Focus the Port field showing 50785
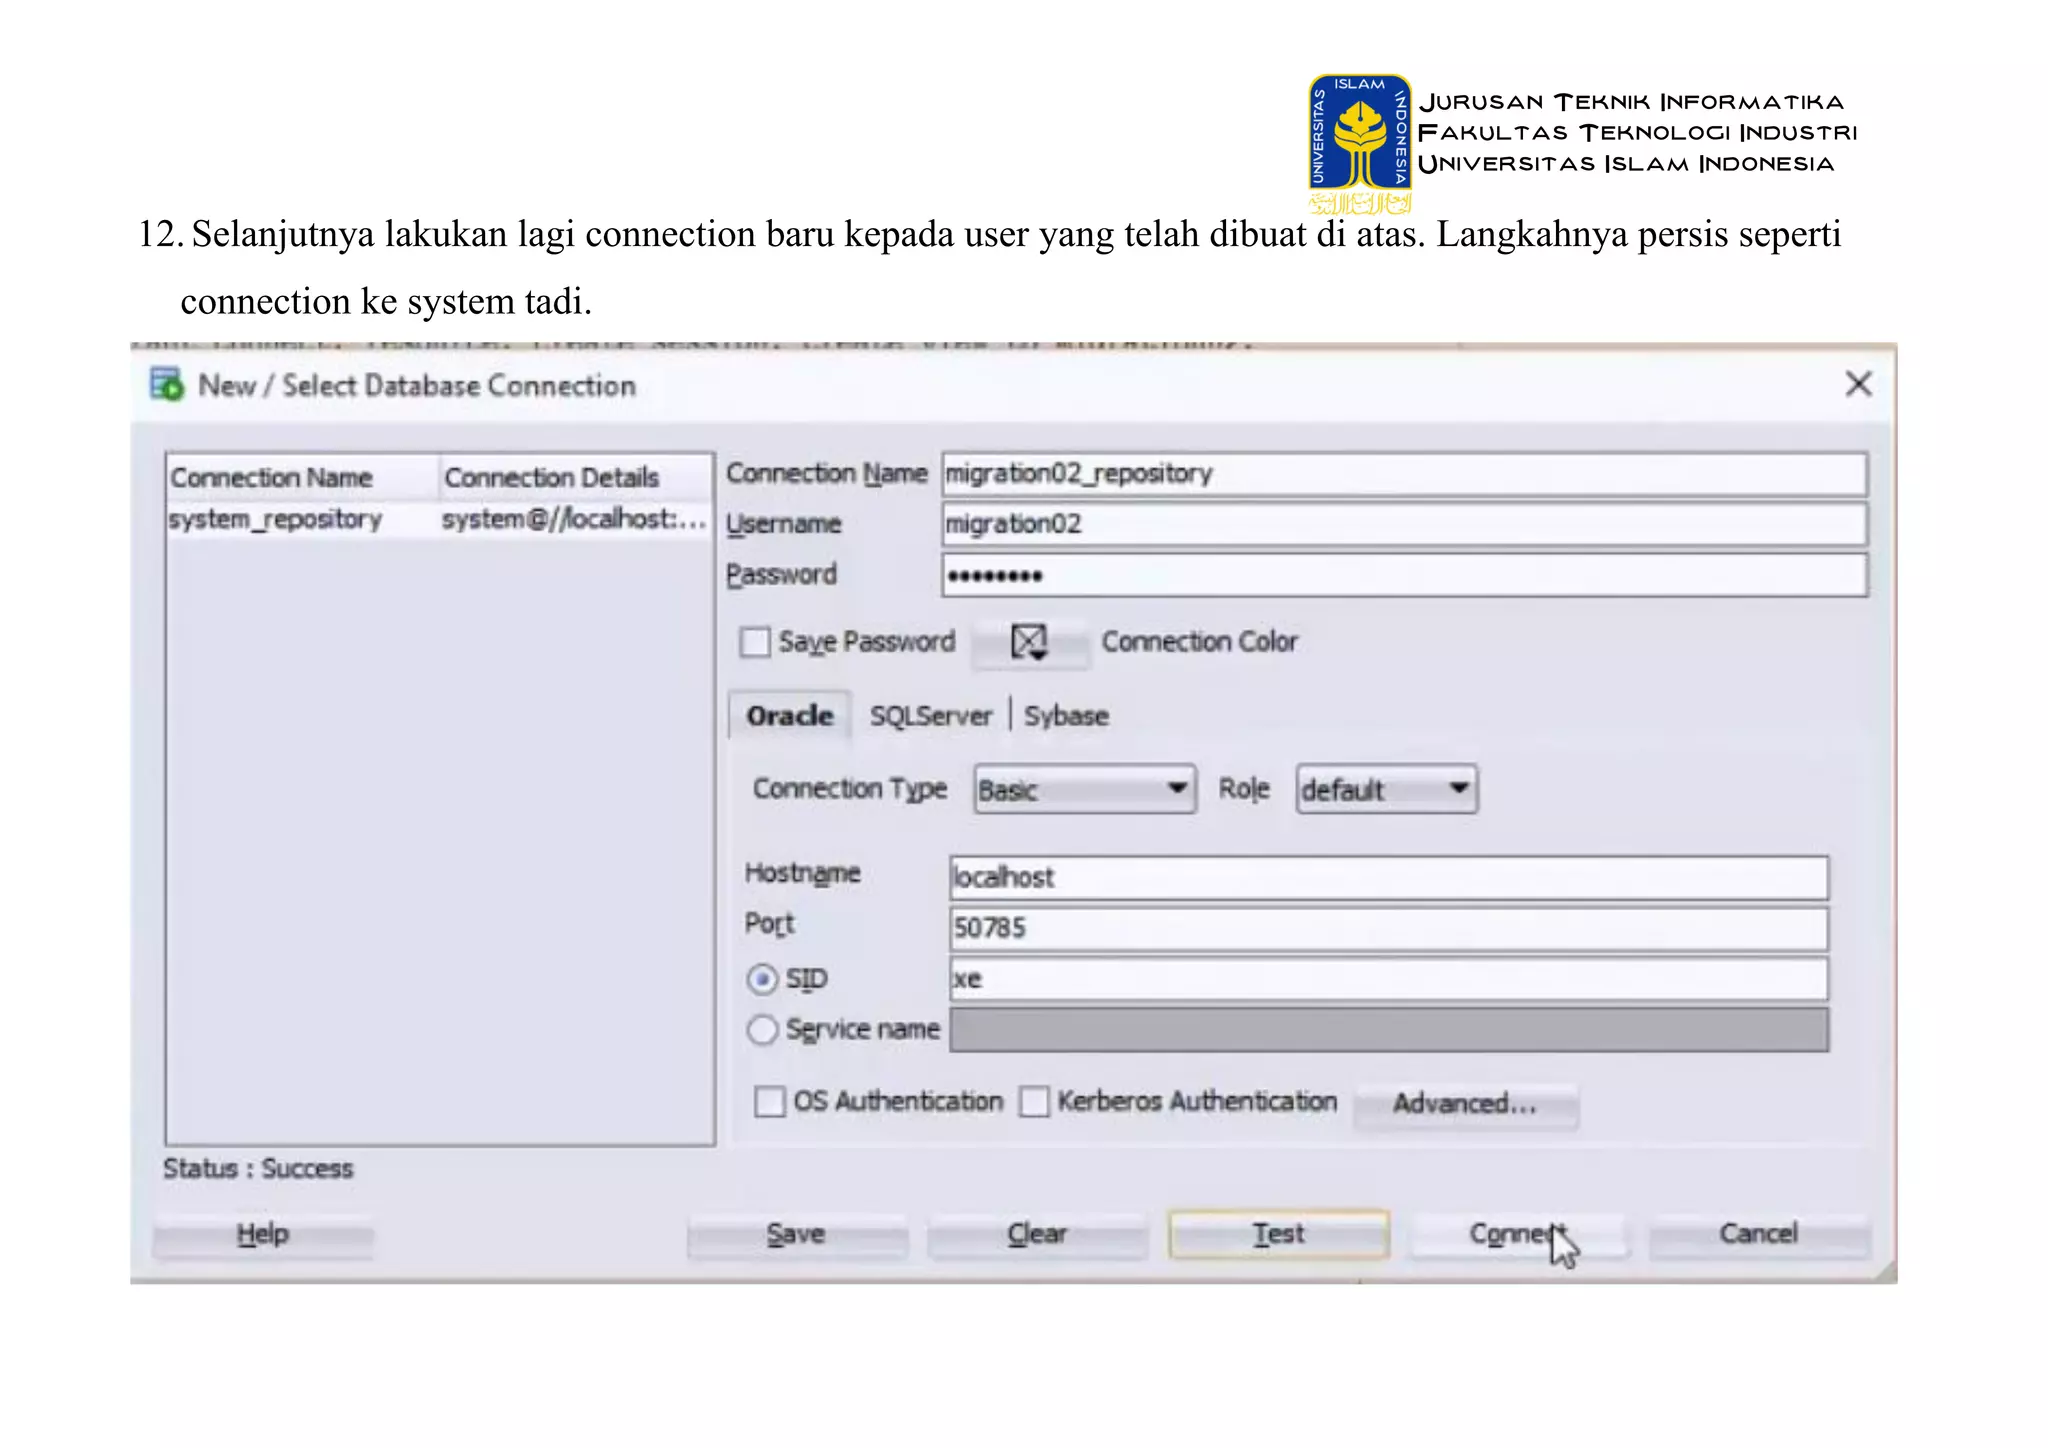 (1389, 928)
